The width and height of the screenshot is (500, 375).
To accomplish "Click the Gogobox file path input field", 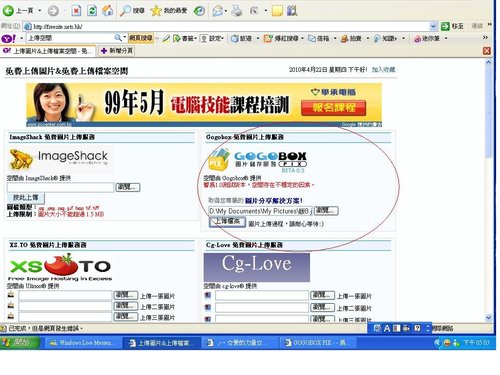I will click(x=260, y=211).
